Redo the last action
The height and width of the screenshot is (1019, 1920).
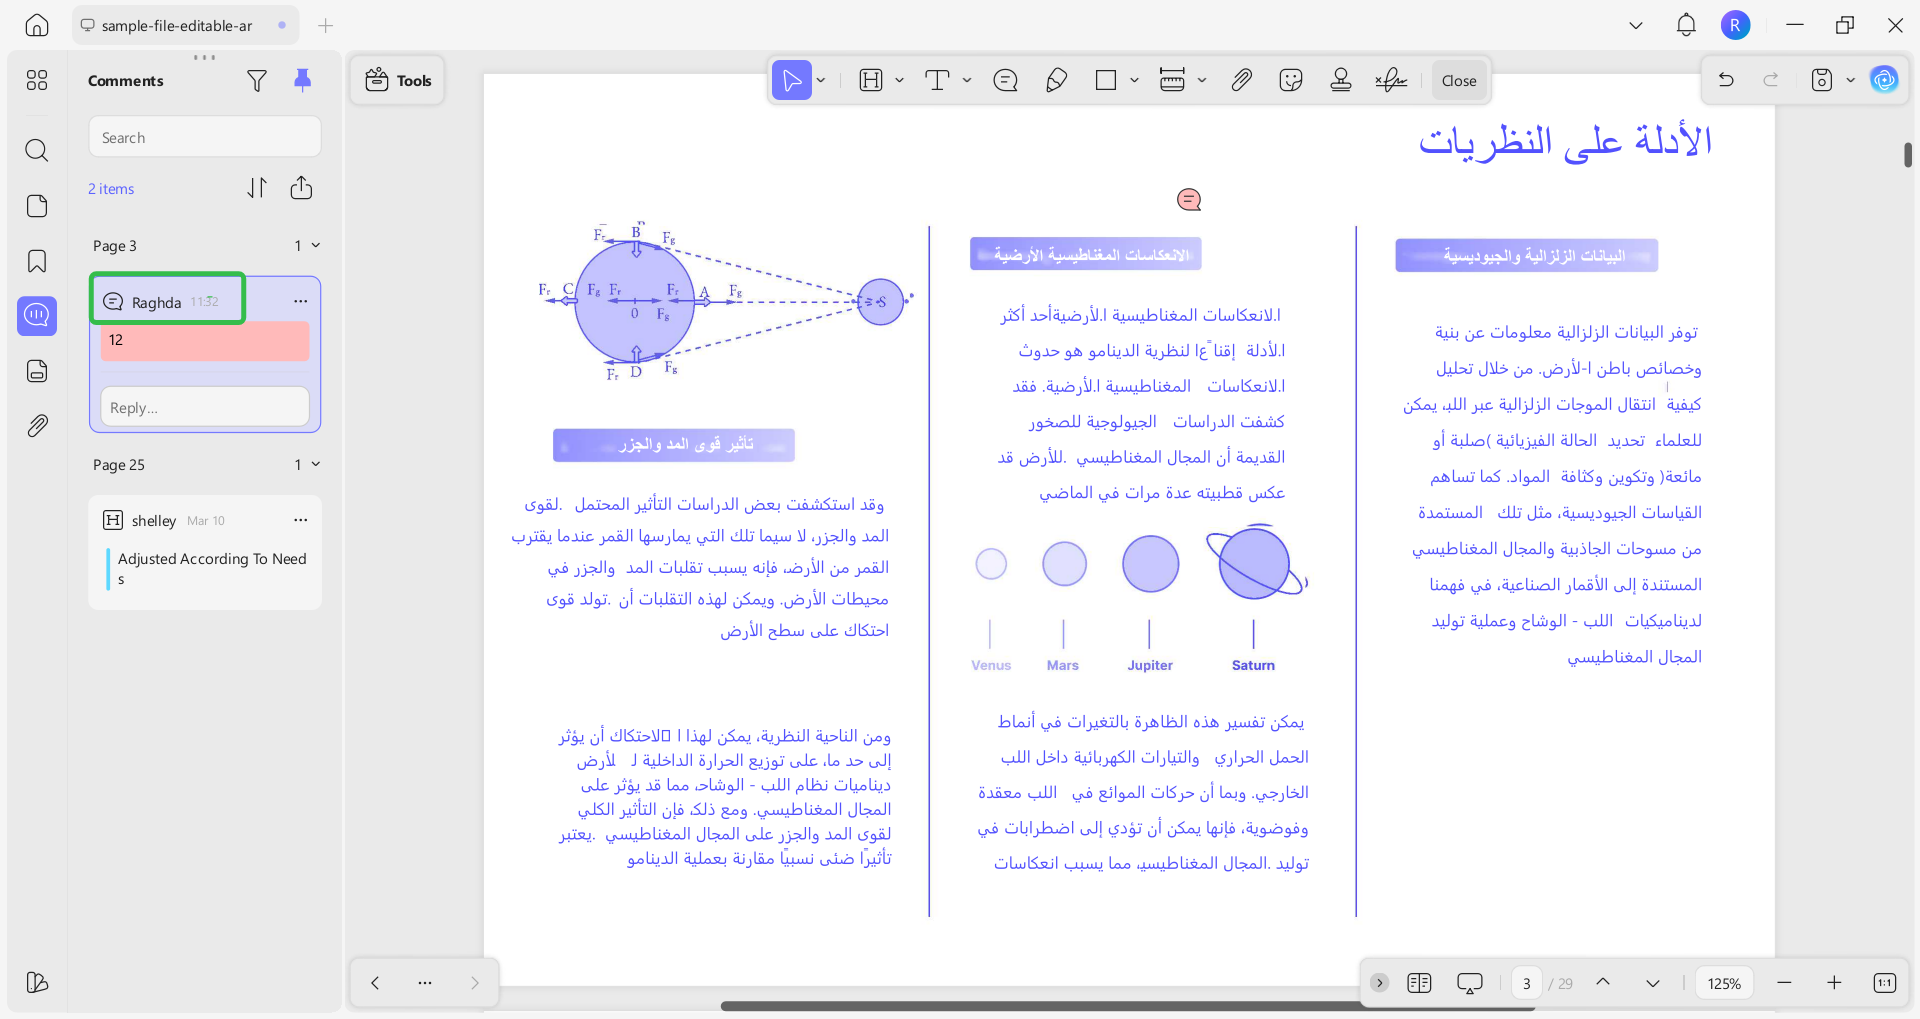pyautogui.click(x=1771, y=80)
